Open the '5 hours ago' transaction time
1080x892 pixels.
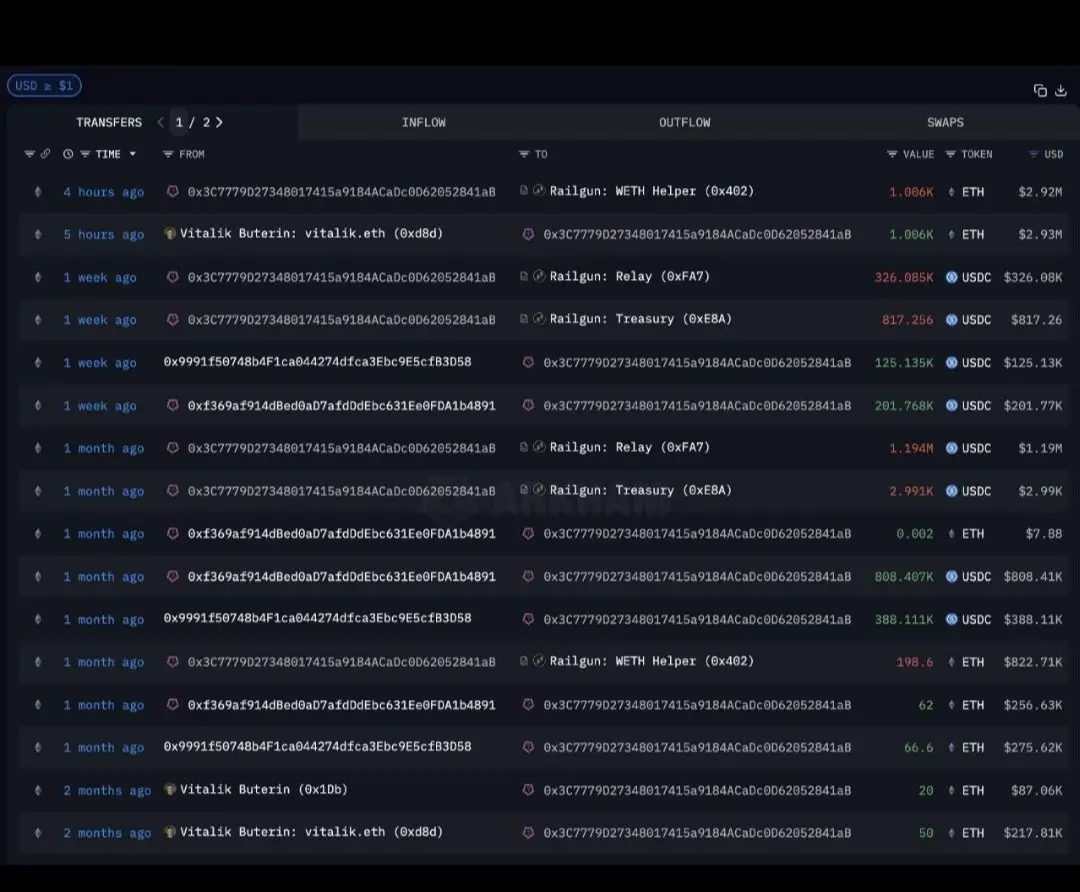(103, 235)
